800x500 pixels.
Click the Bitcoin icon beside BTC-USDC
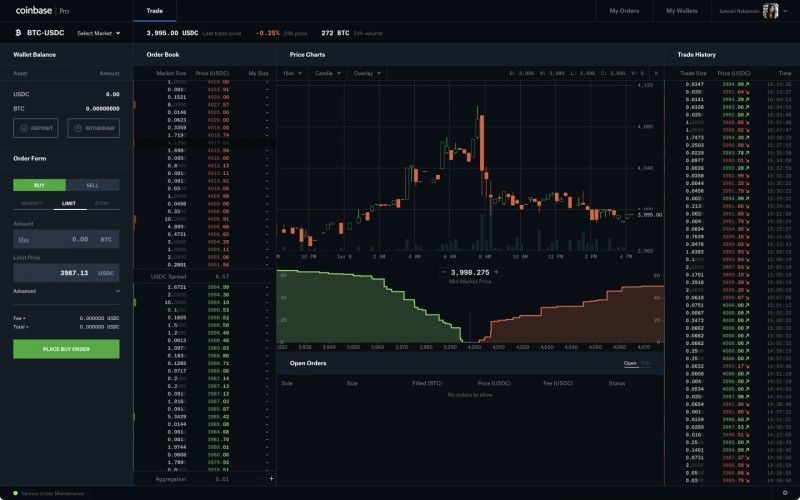[x=17, y=33]
